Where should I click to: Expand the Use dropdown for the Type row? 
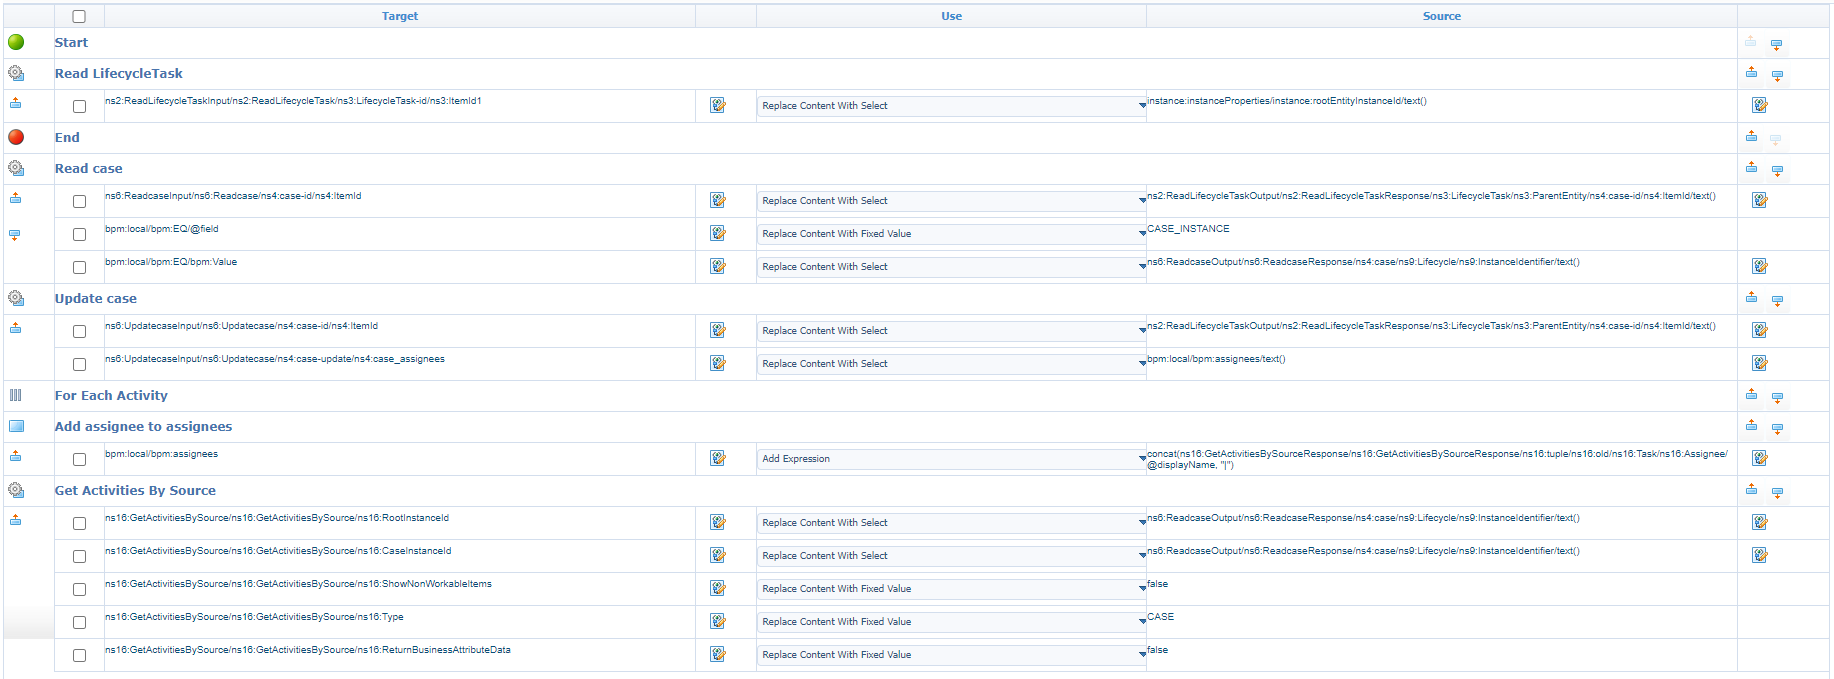1142,622
